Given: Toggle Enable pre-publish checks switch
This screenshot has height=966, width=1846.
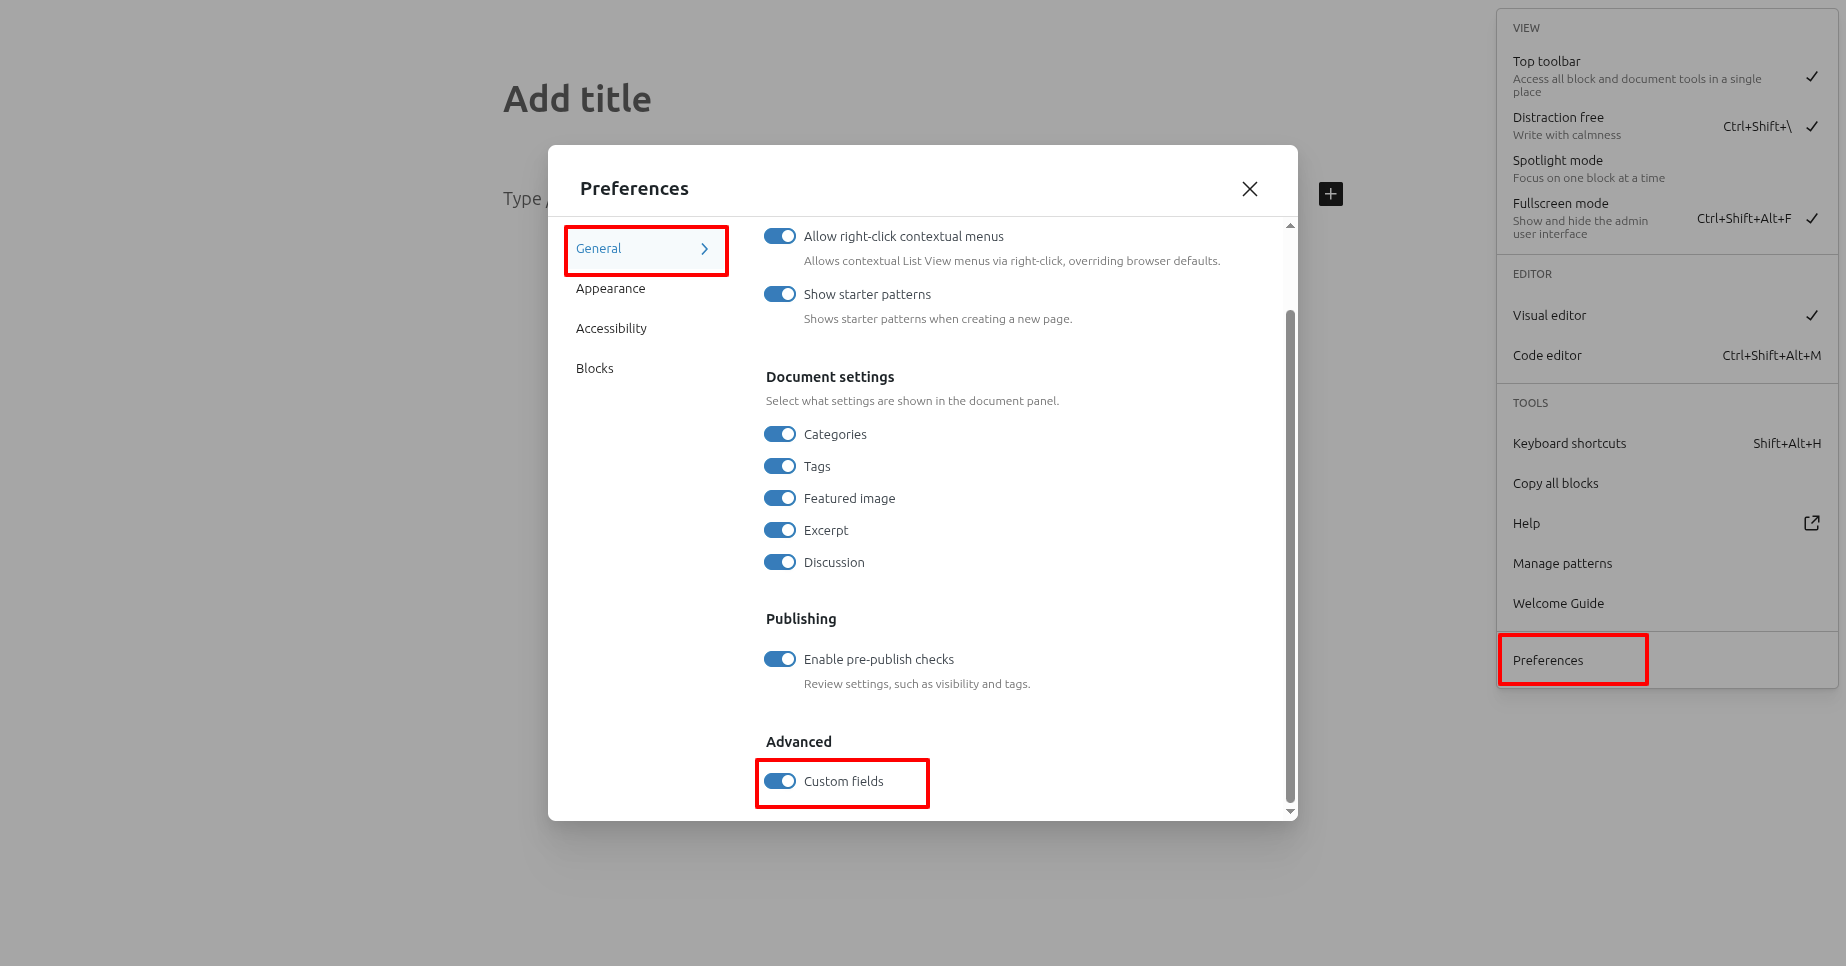Looking at the screenshot, I should click(780, 660).
